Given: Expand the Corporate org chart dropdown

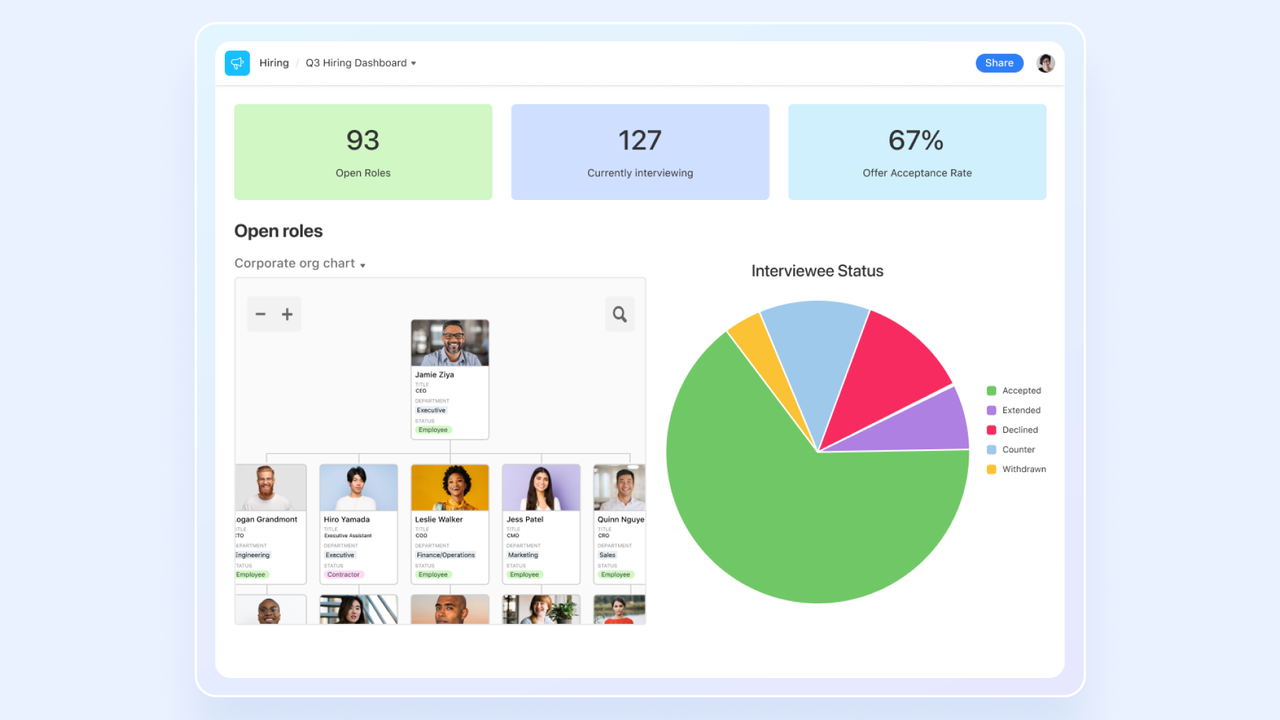Looking at the screenshot, I should point(300,264).
